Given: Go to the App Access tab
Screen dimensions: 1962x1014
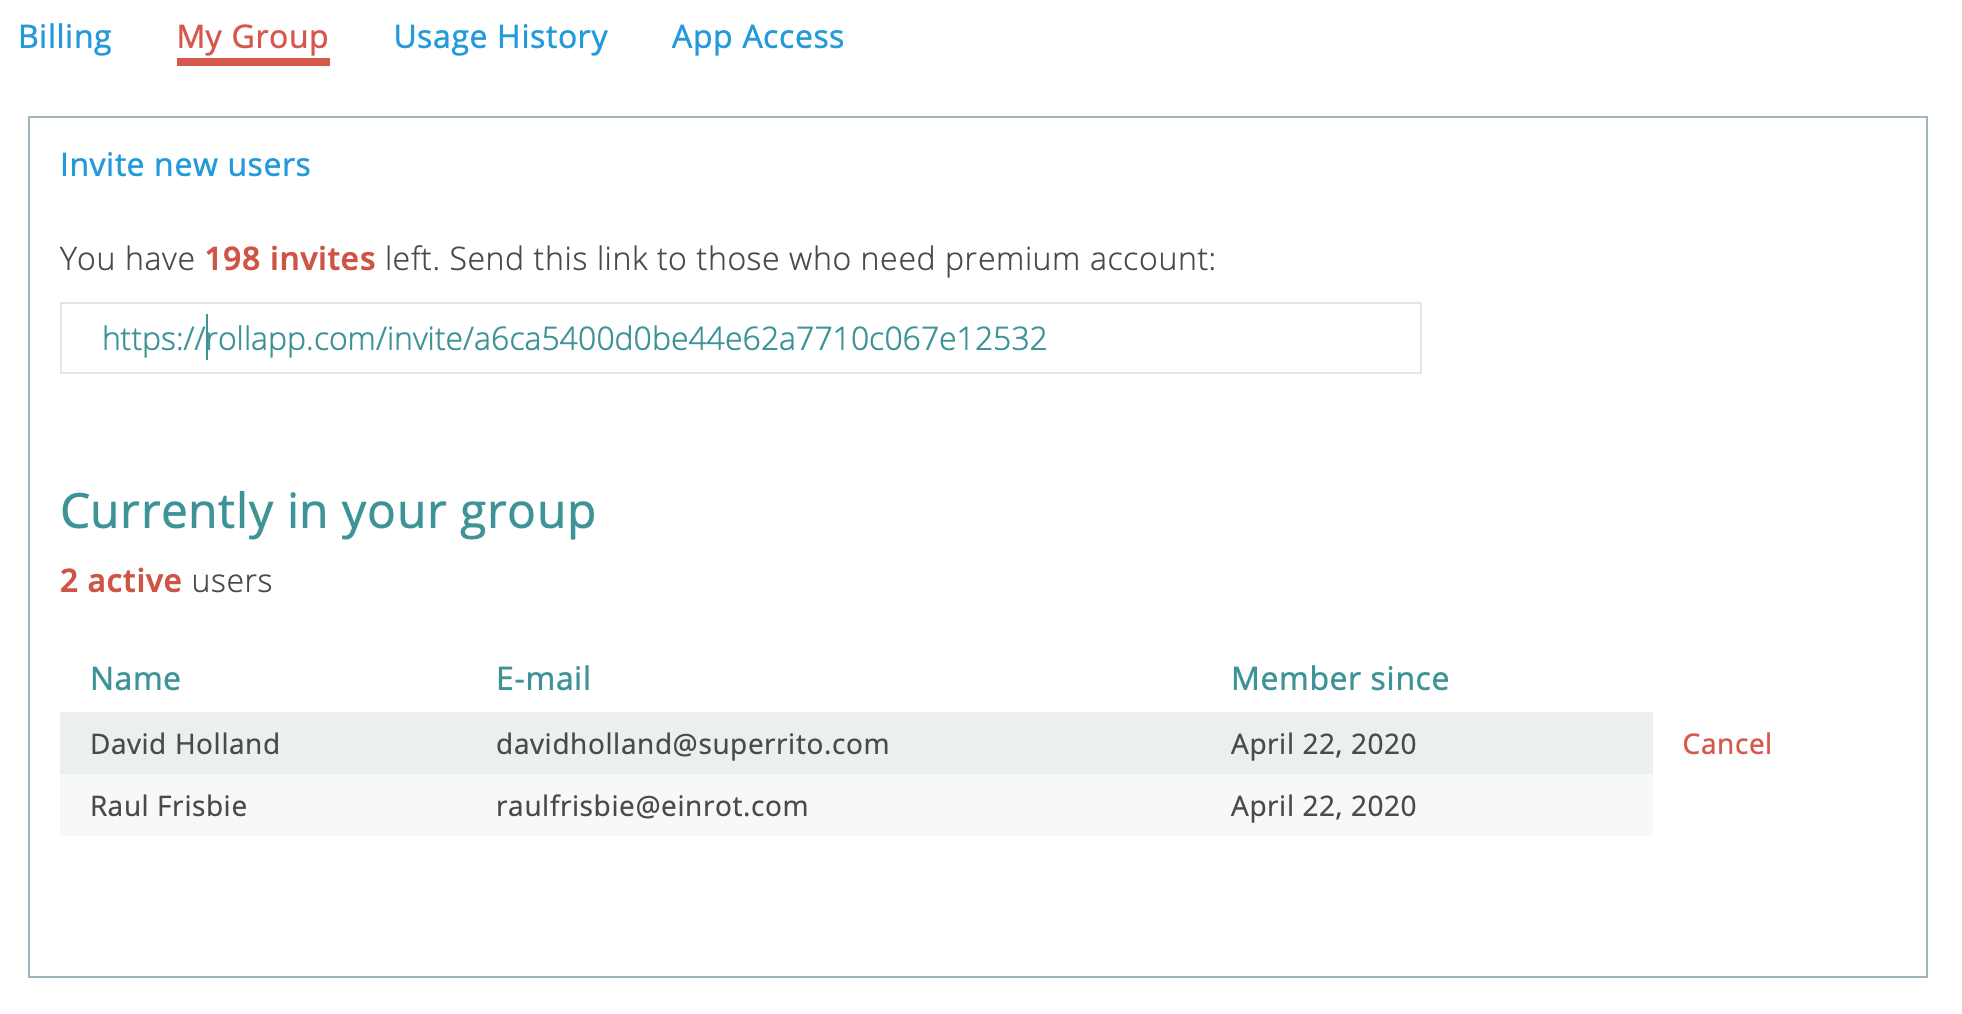Looking at the screenshot, I should (x=758, y=37).
